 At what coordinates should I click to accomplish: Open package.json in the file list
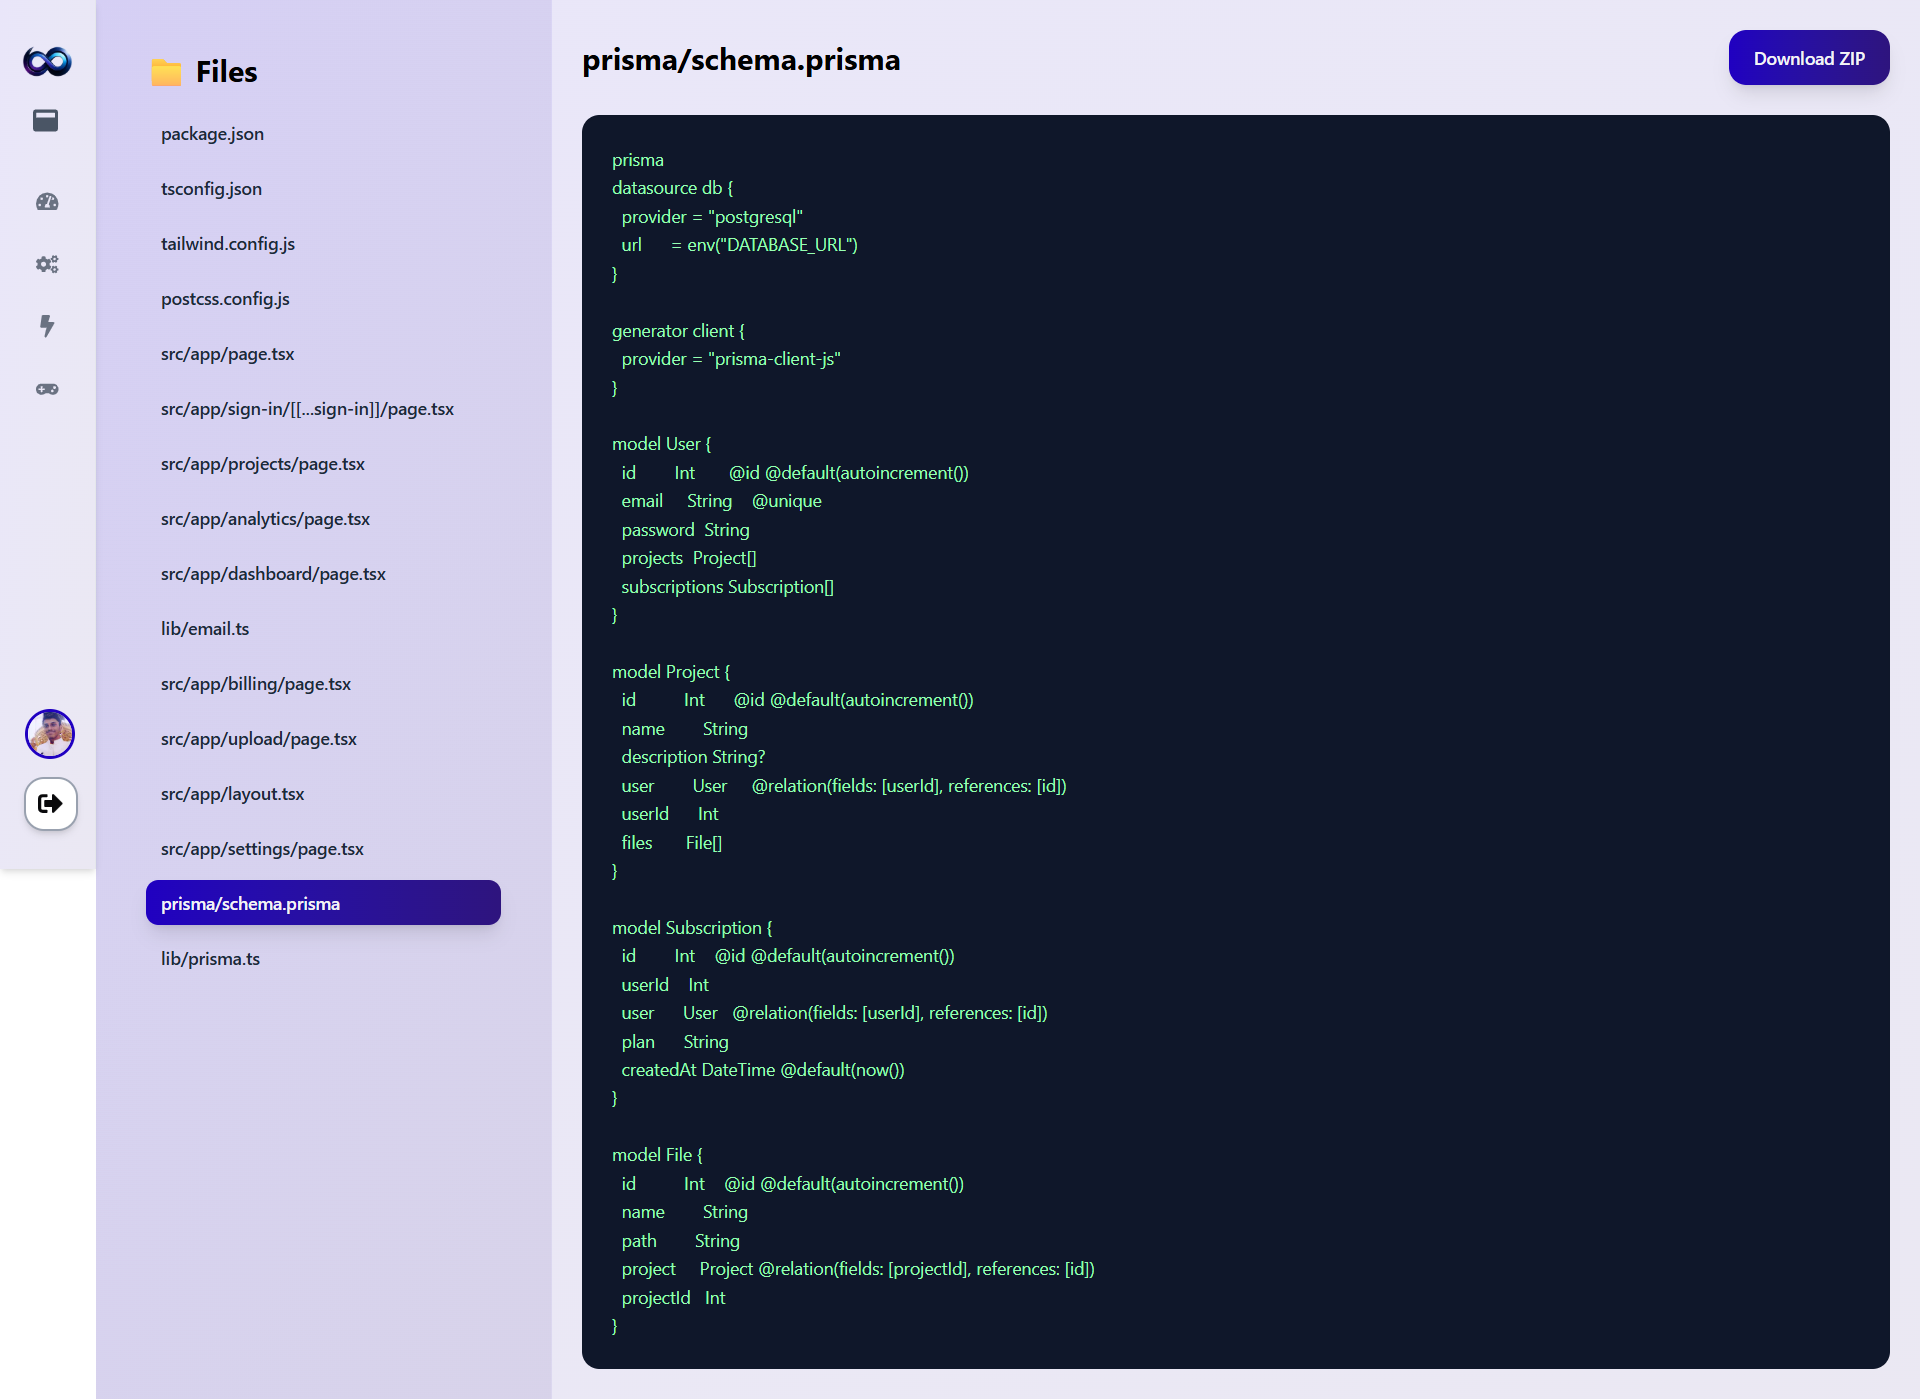tap(212, 134)
